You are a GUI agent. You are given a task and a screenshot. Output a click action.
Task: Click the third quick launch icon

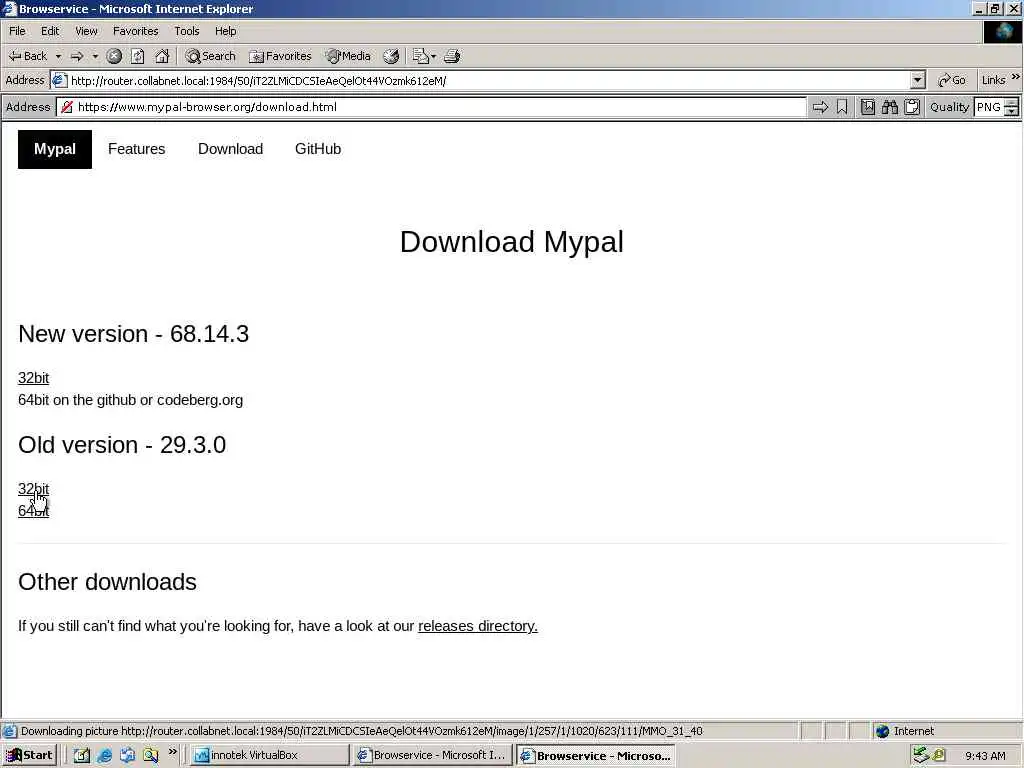tap(127, 756)
